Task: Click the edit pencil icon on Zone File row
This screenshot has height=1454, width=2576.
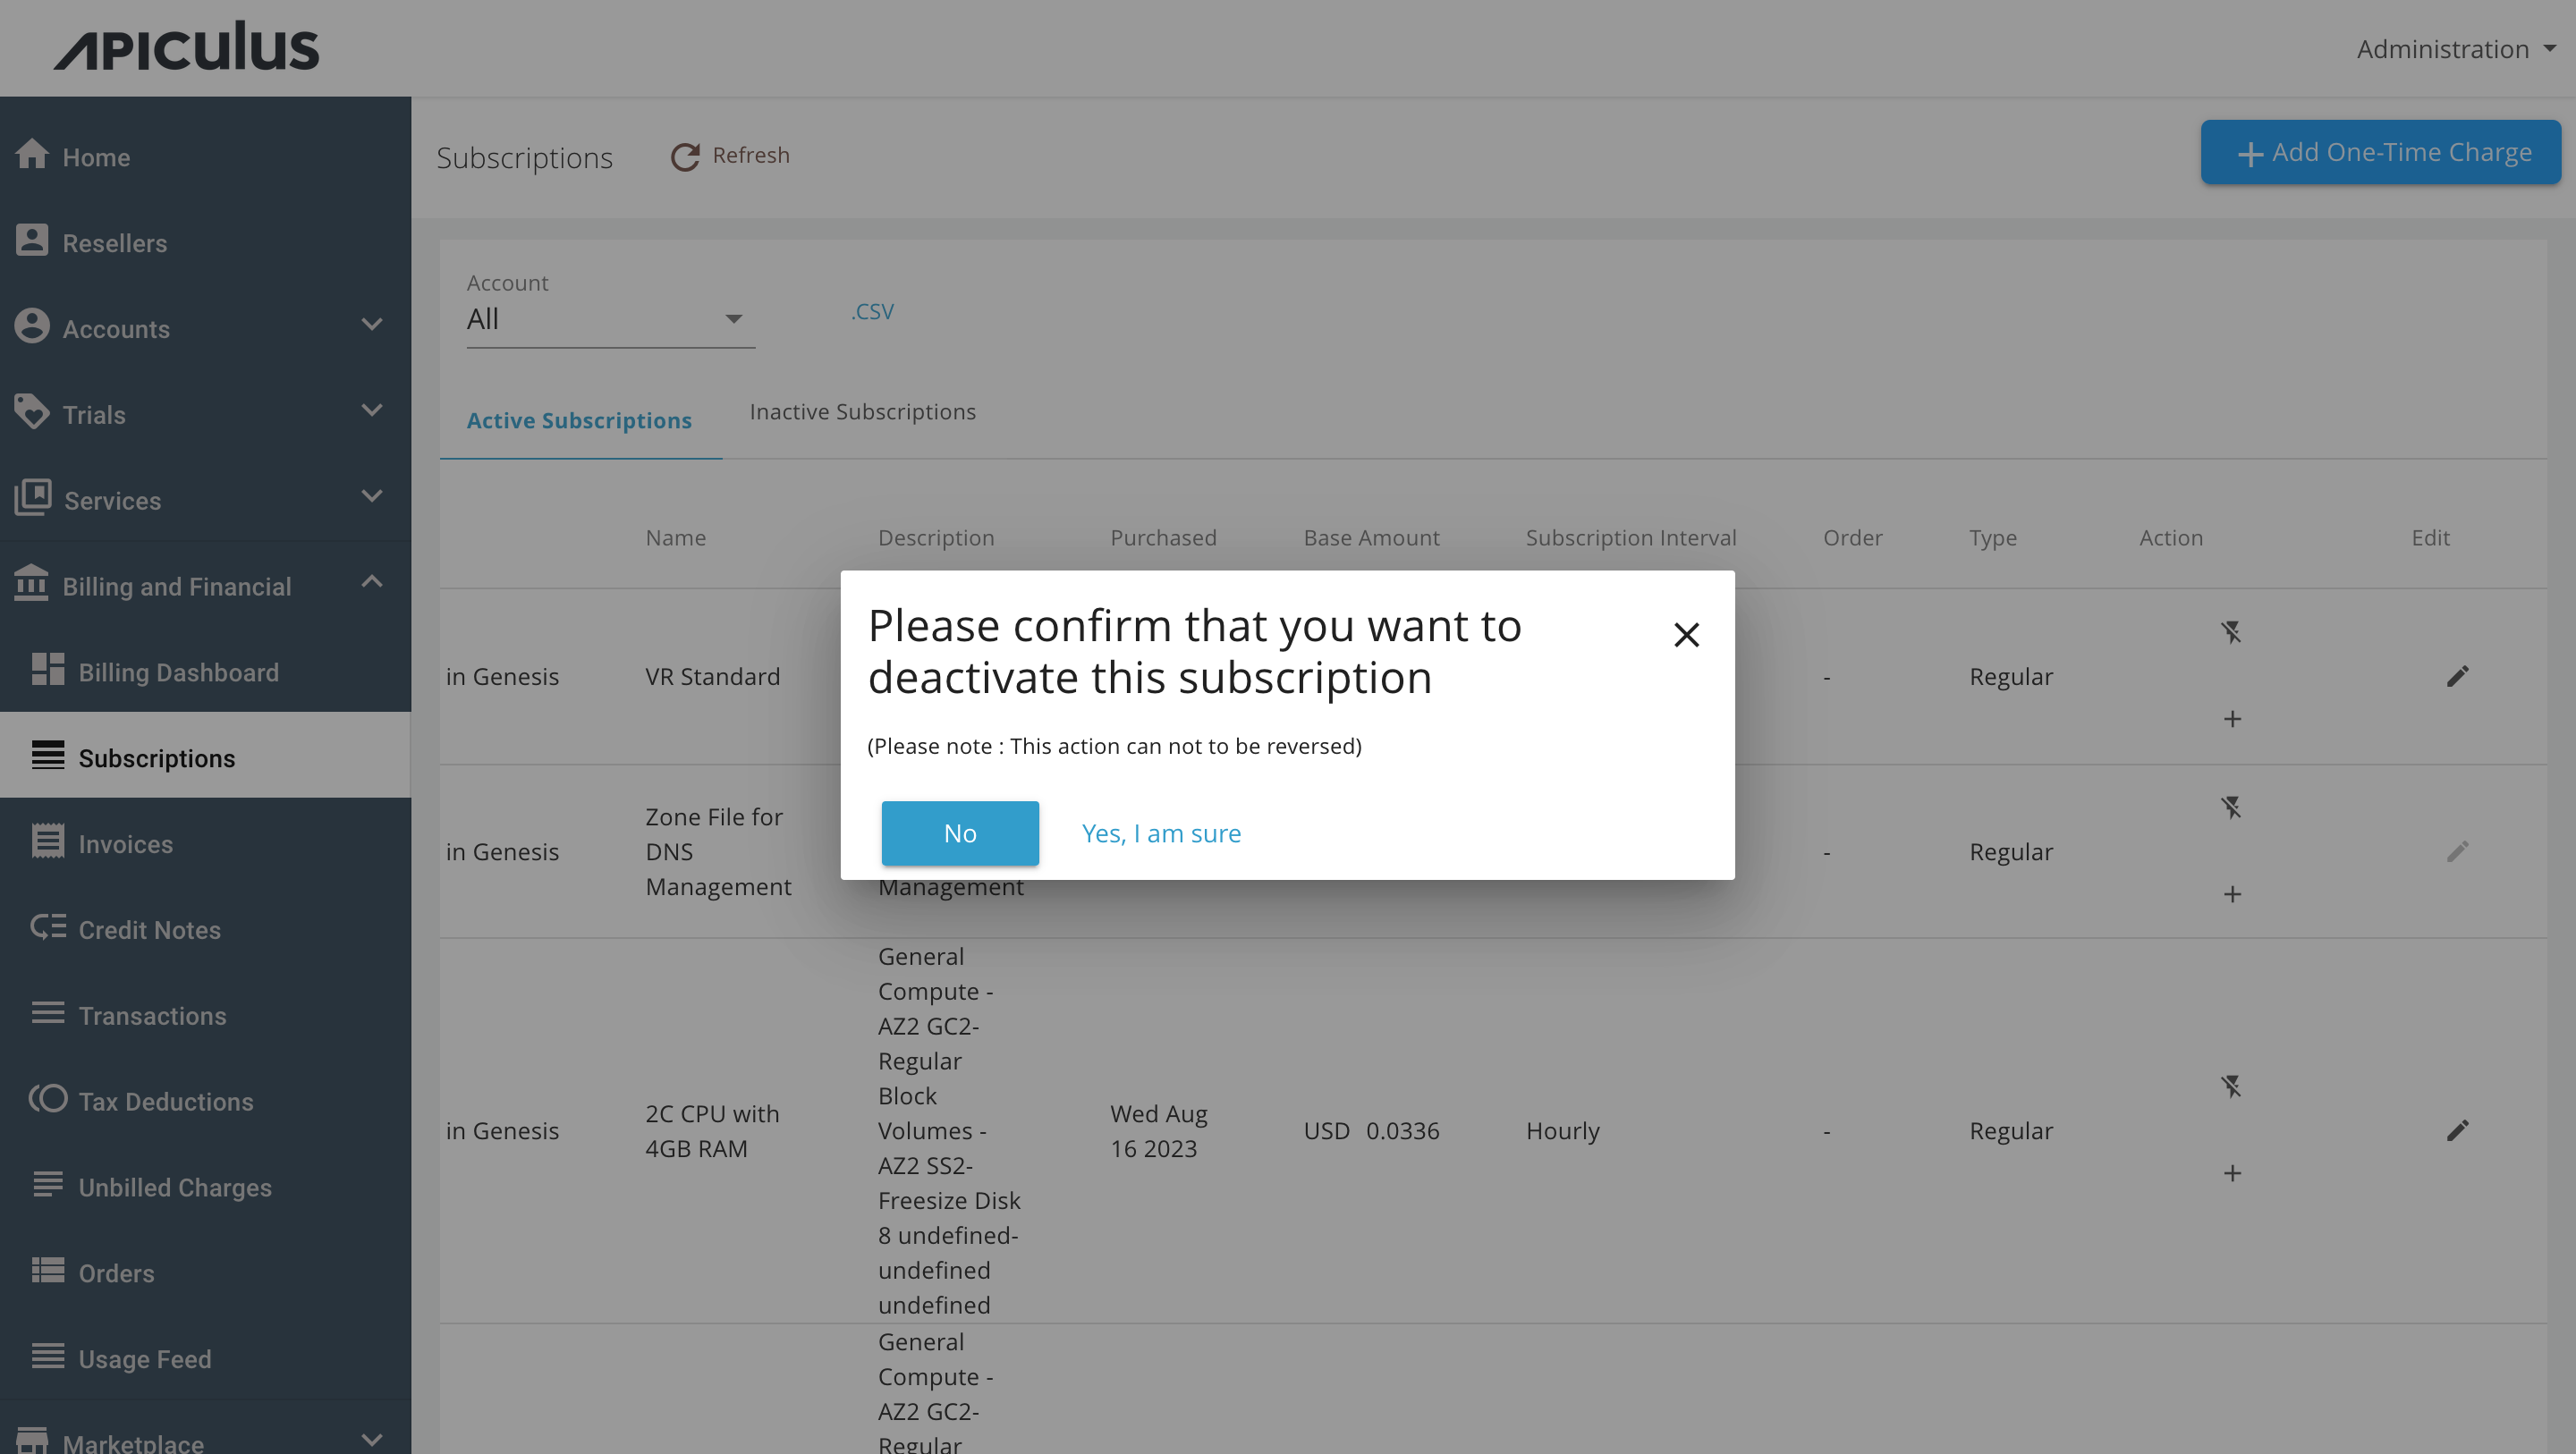Action: pos(2457,850)
